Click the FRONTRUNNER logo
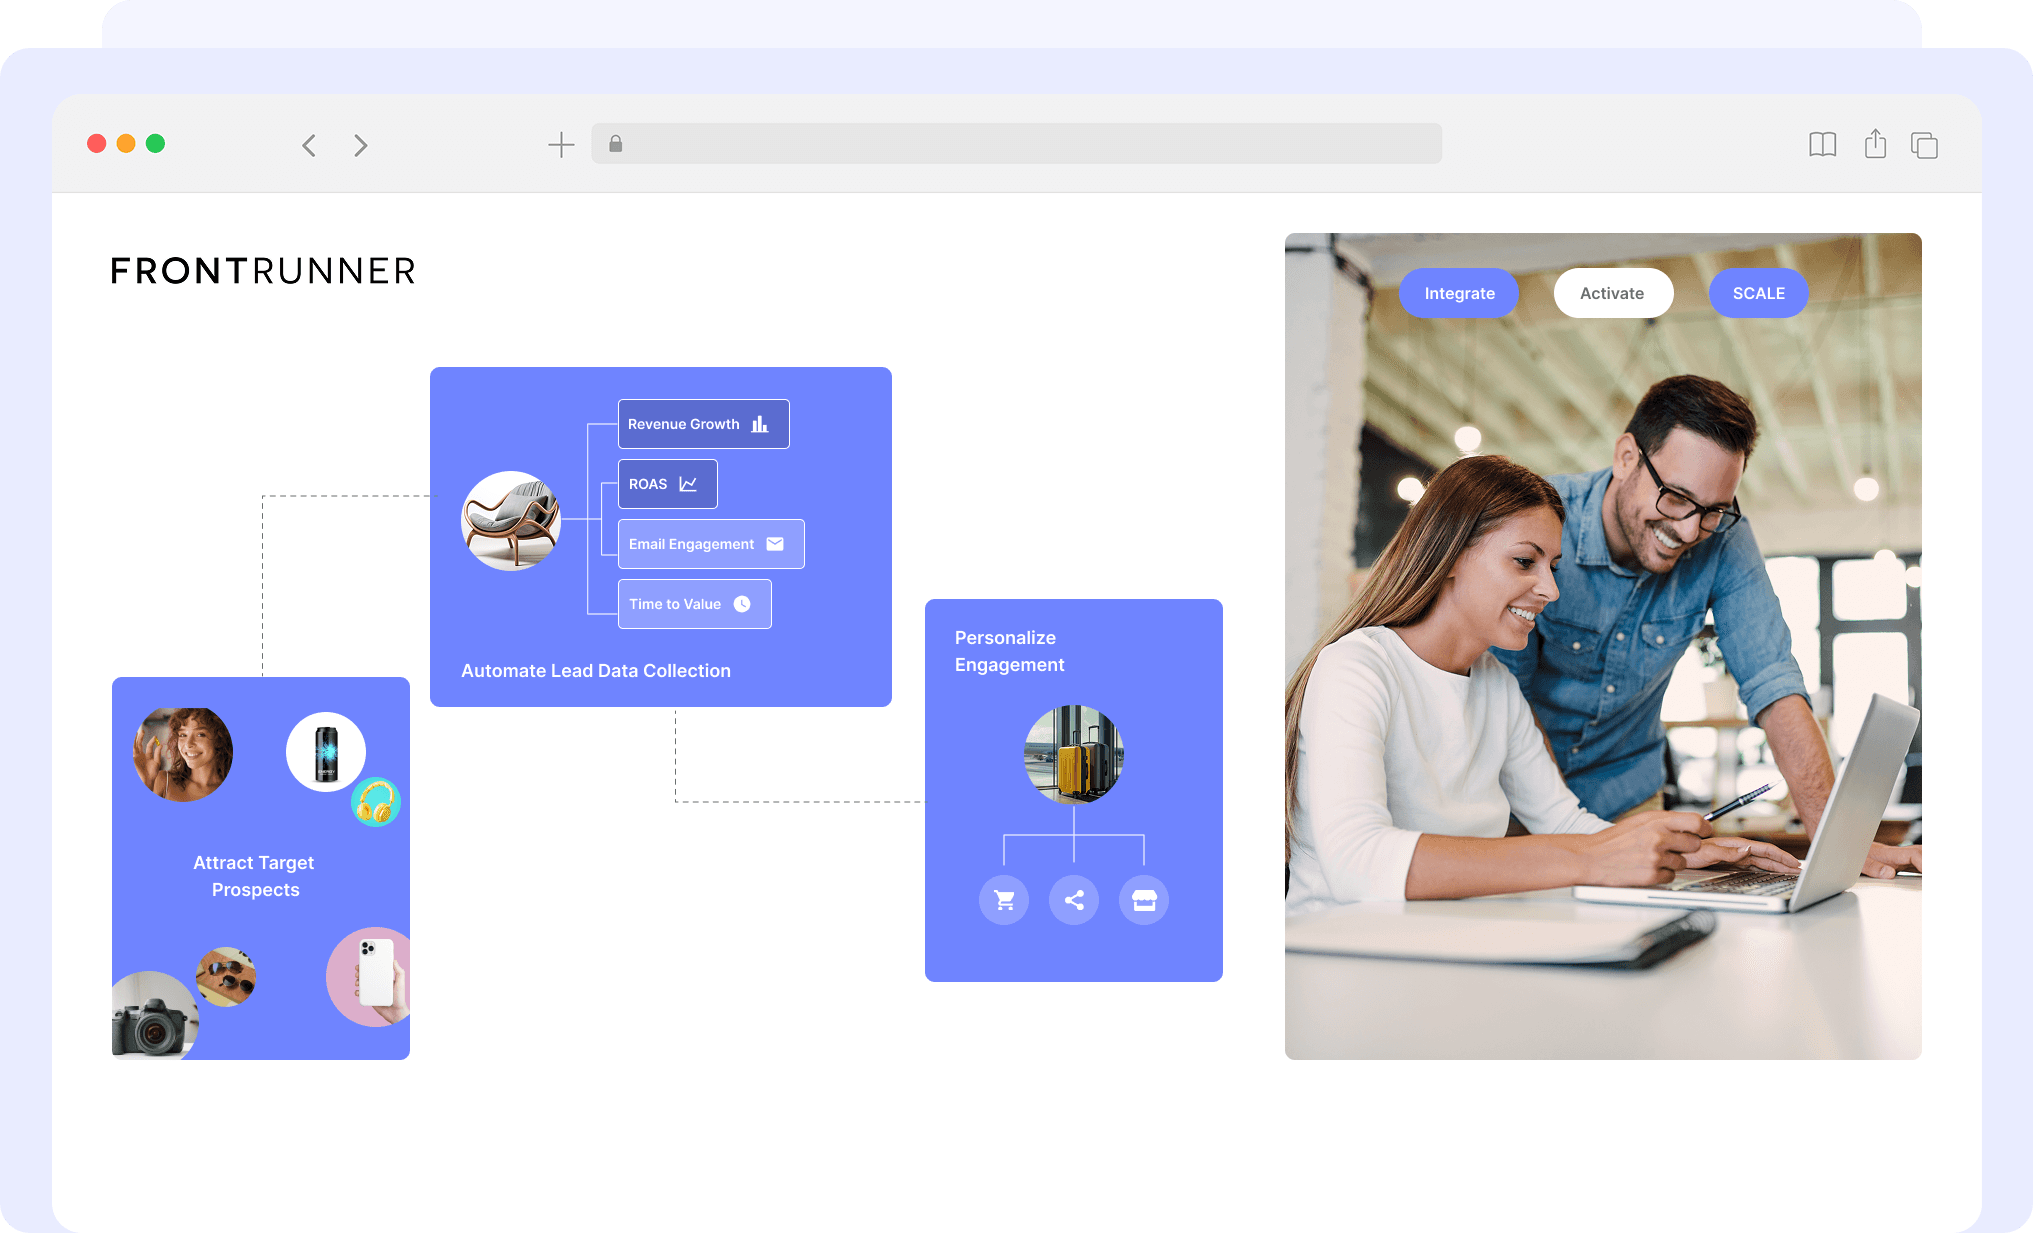Screen dimensions: 2033x1233 [263, 271]
